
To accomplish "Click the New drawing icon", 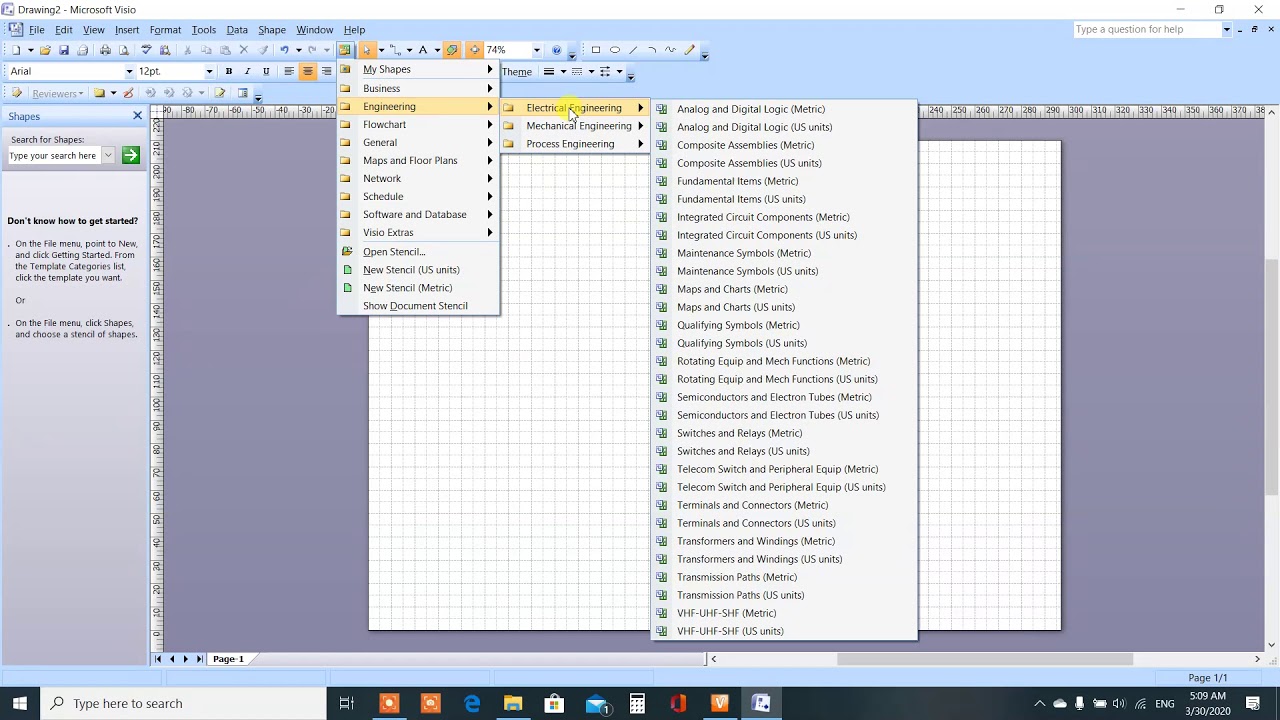I will coord(16,50).
